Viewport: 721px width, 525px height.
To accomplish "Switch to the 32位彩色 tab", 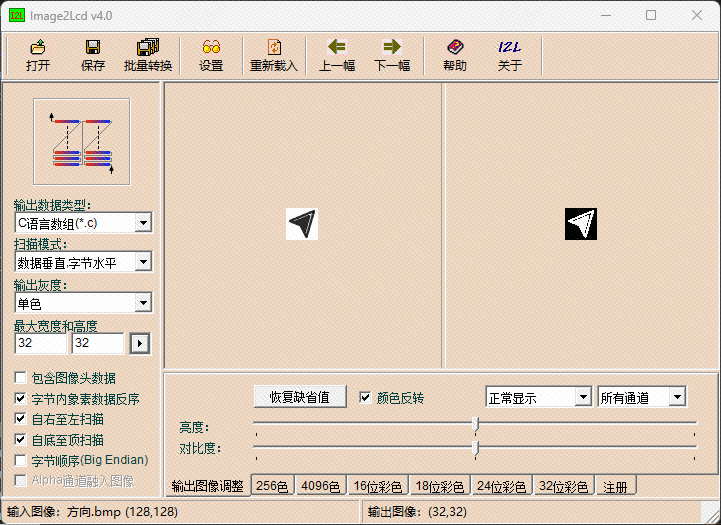I will 564,486.
